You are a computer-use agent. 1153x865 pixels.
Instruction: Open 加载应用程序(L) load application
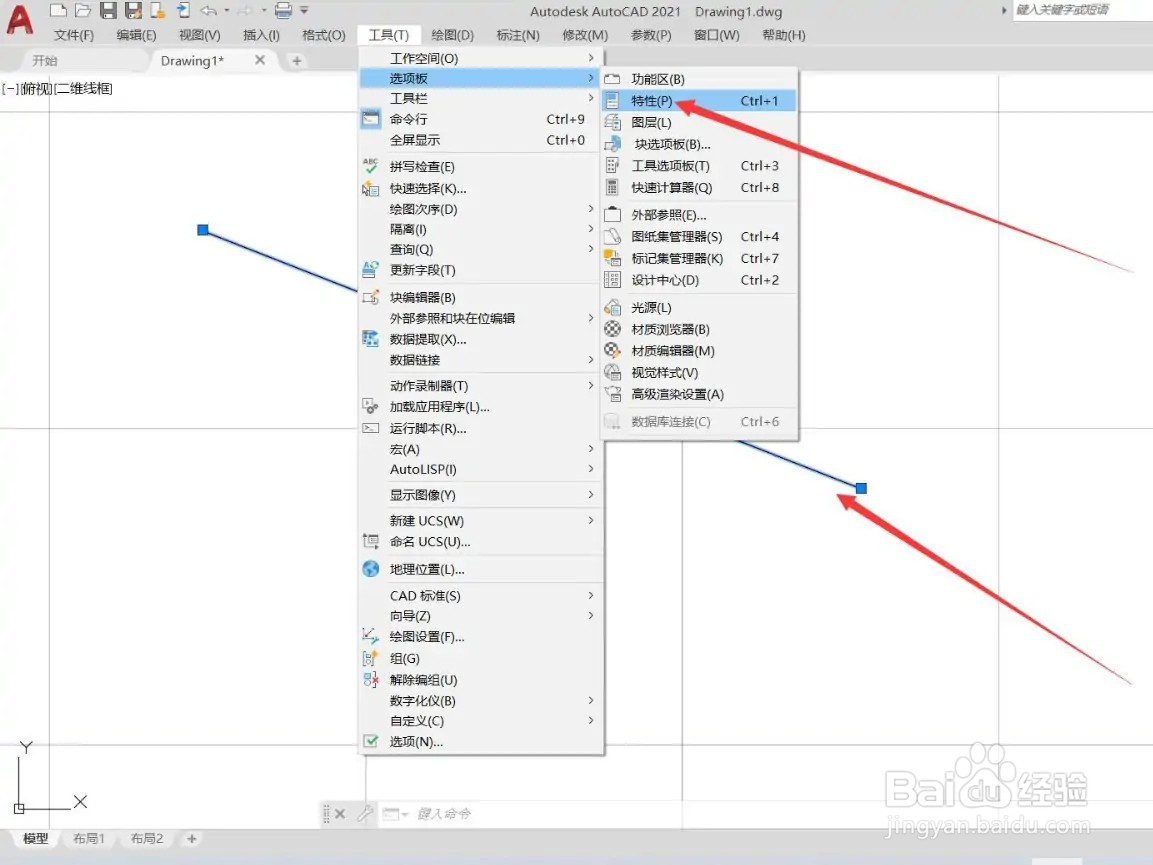coord(482,406)
